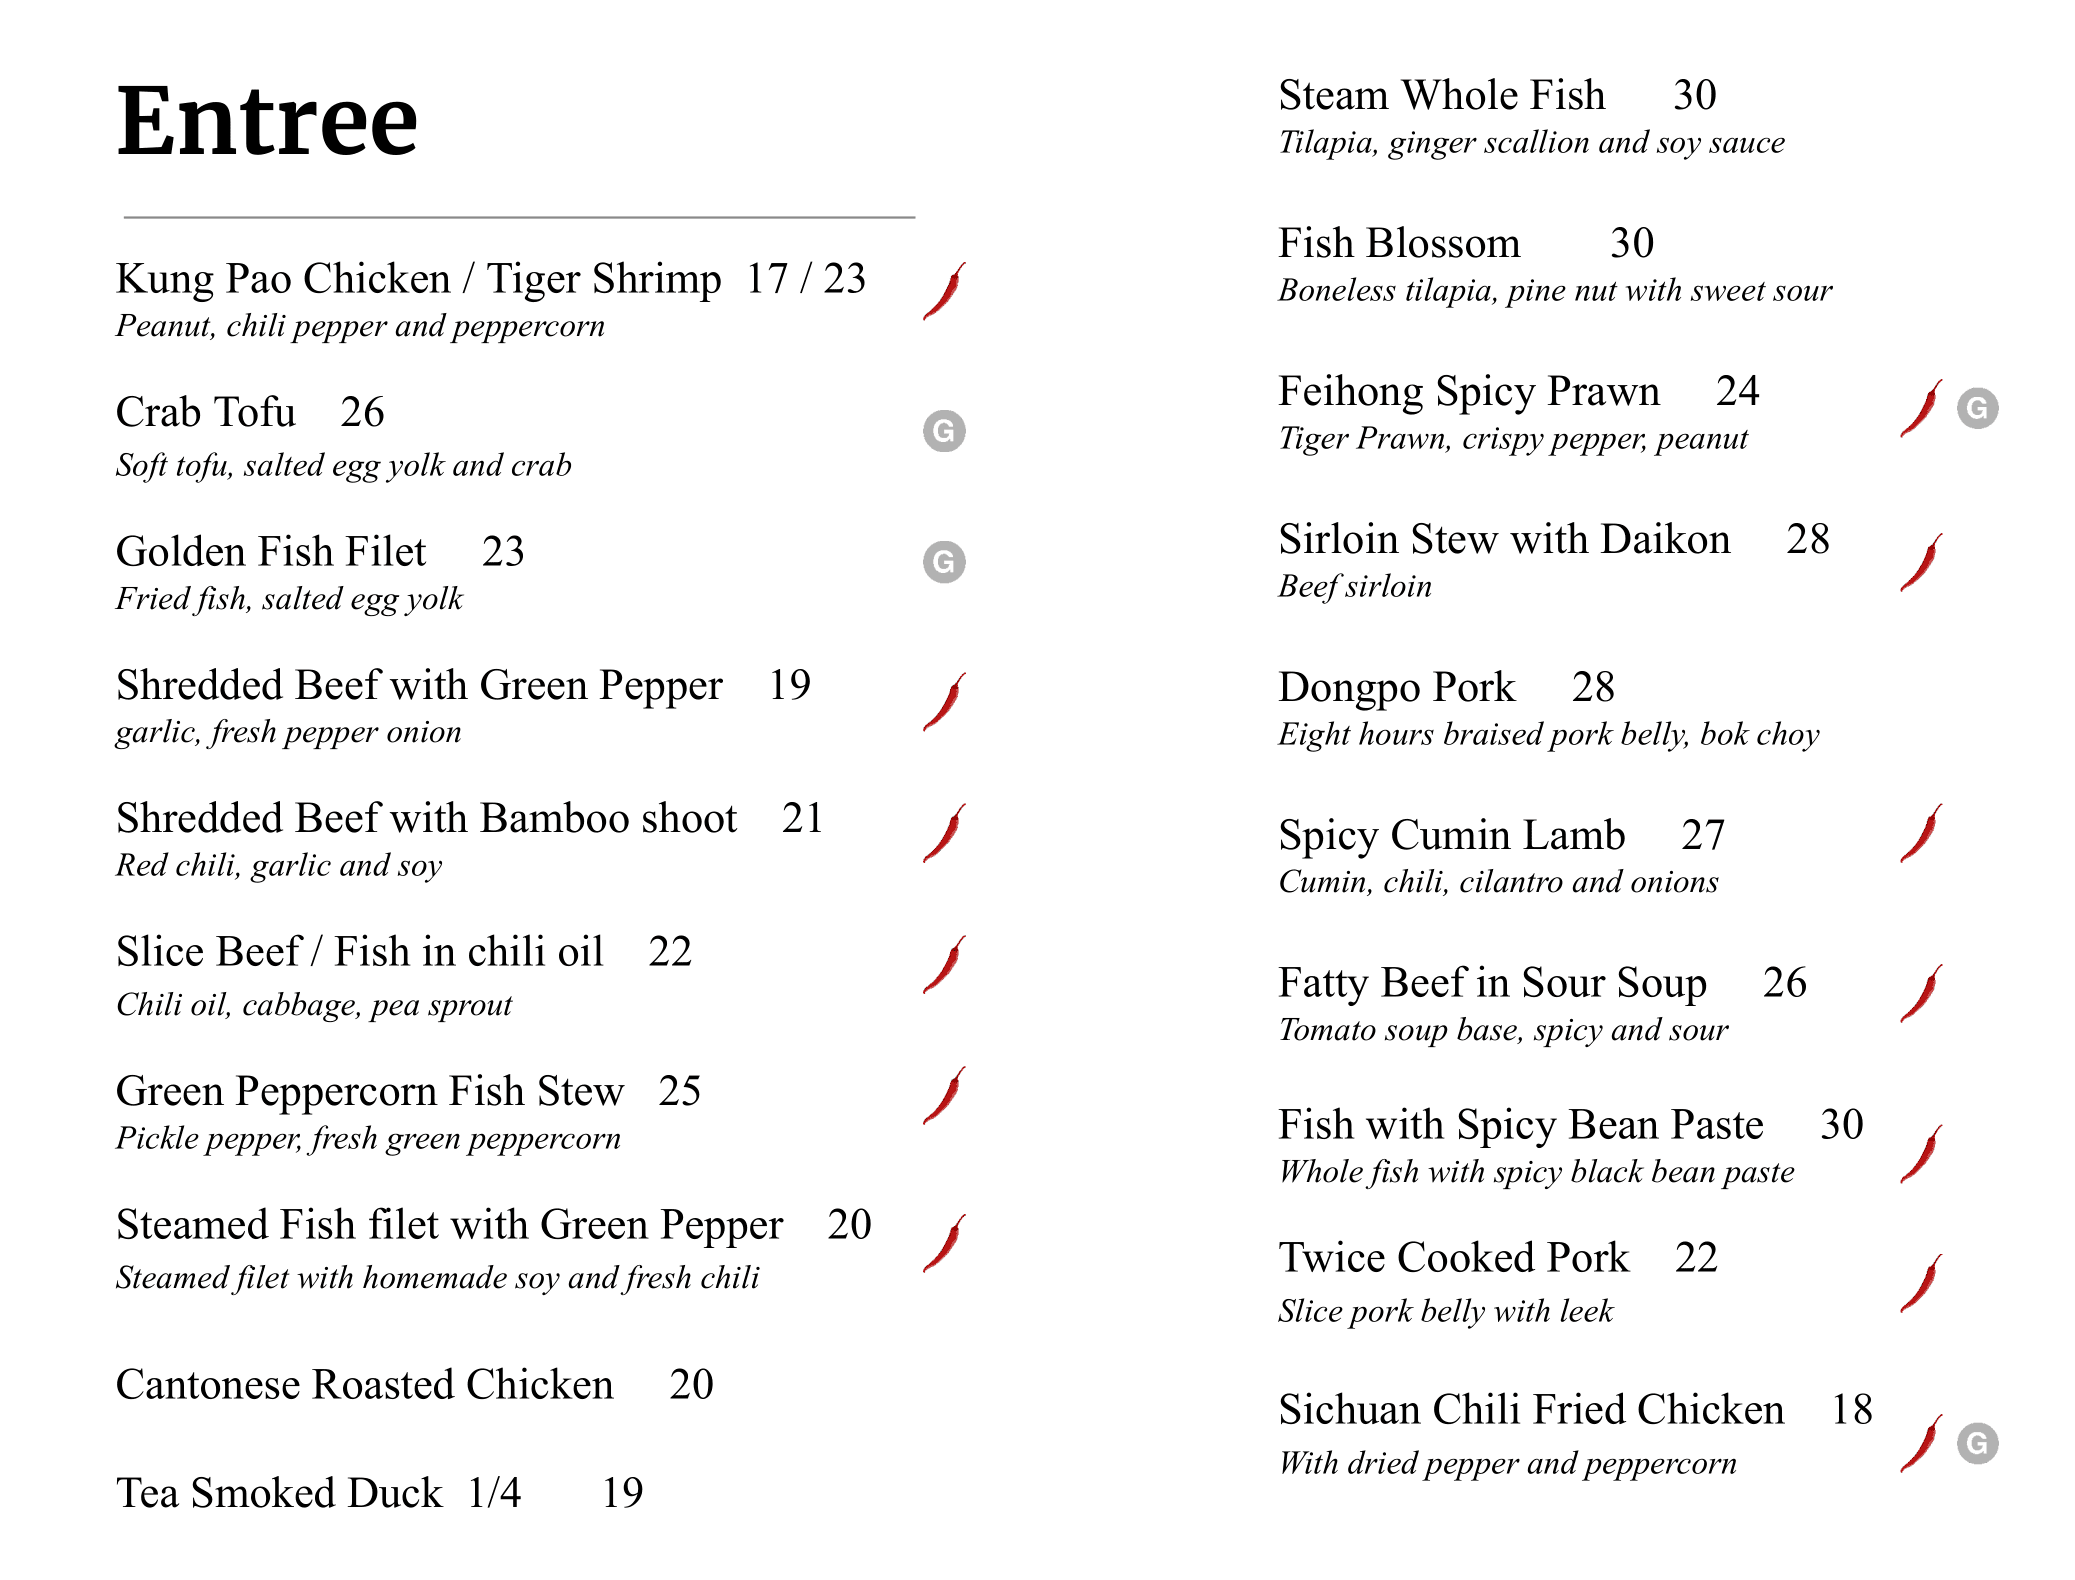This screenshot has height=1580, width=2075.
Task: Click the chili pepper next to Twice Cooked Pork
Action: pos(1922,1283)
